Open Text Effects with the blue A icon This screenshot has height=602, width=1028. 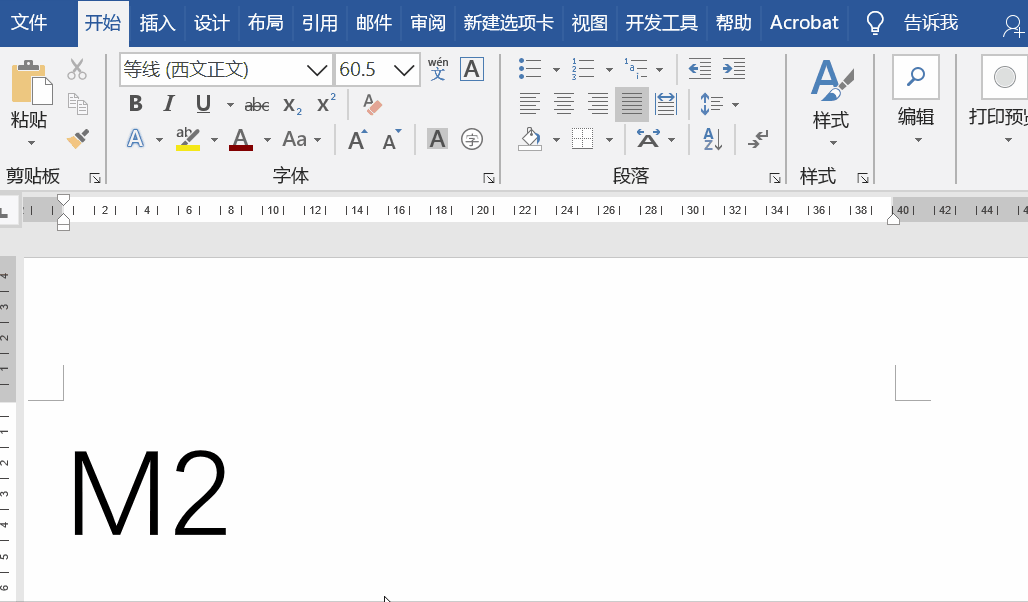pyautogui.click(x=135, y=139)
